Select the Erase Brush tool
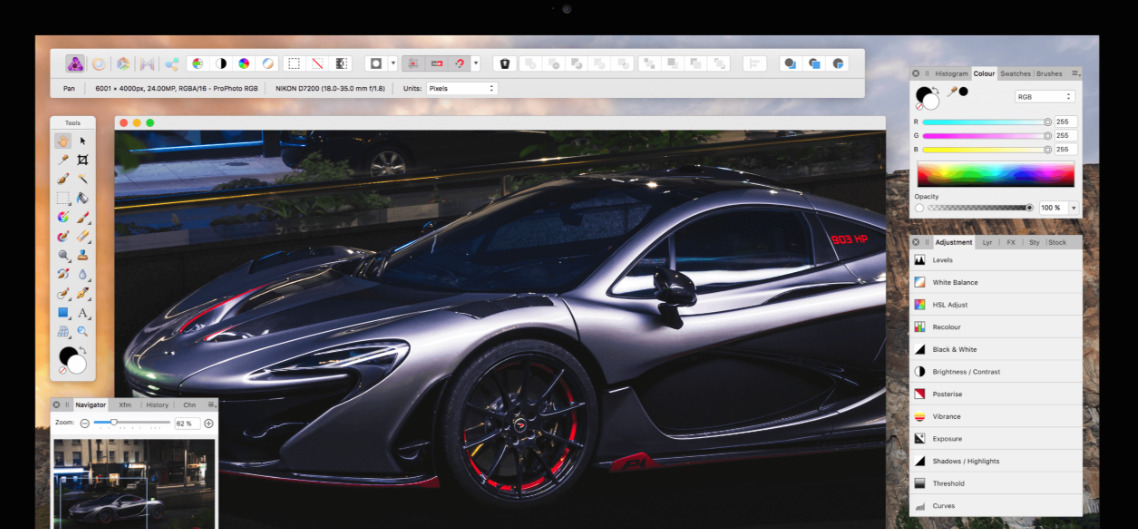Image resolution: width=1138 pixels, height=529 pixels. [x=83, y=236]
